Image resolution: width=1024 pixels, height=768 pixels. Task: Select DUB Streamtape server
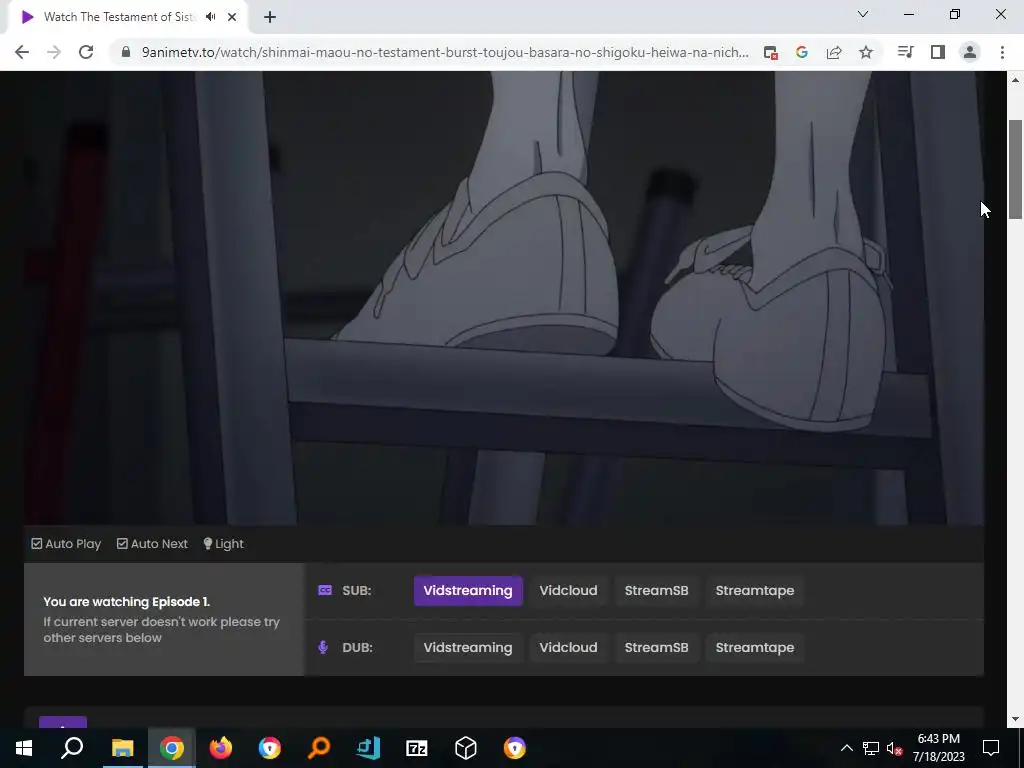(x=755, y=647)
